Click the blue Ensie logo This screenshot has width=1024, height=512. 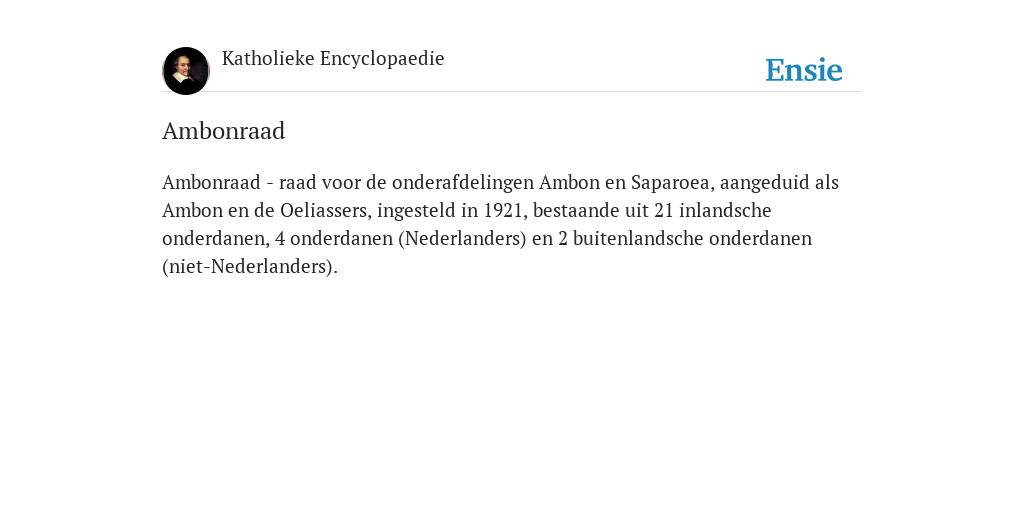(x=804, y=70)
